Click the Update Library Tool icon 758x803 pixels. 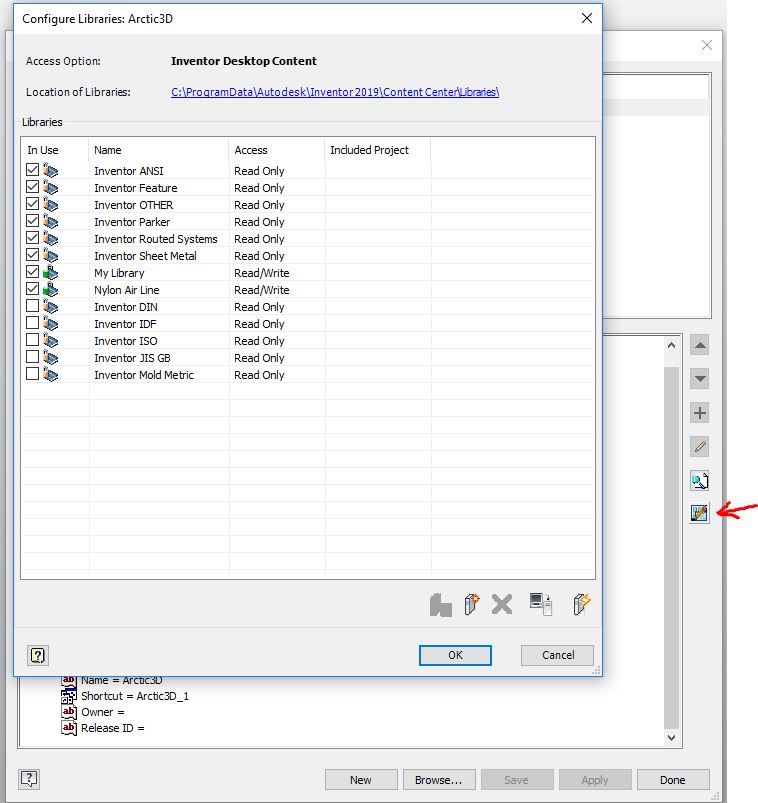coord(440,605)
